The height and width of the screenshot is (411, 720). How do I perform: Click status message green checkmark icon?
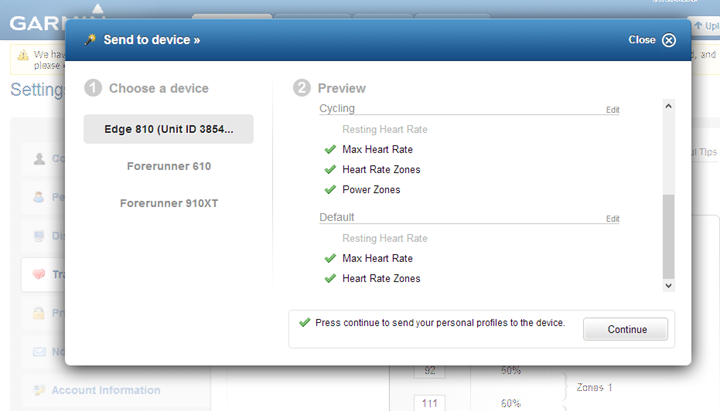304,322
